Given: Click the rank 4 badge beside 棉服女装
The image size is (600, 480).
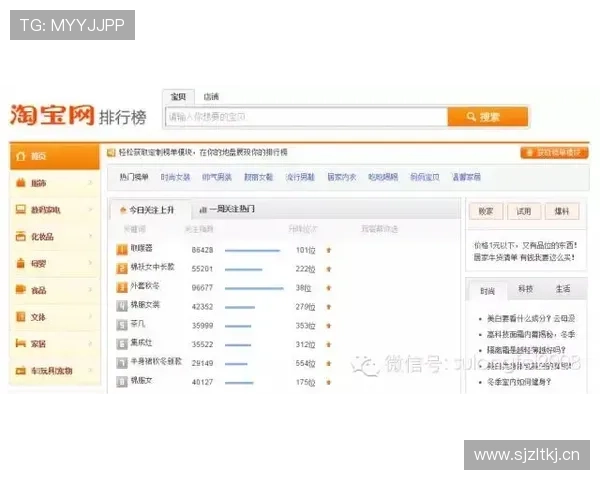Looking at the screenshot, I should pos(122,306).
